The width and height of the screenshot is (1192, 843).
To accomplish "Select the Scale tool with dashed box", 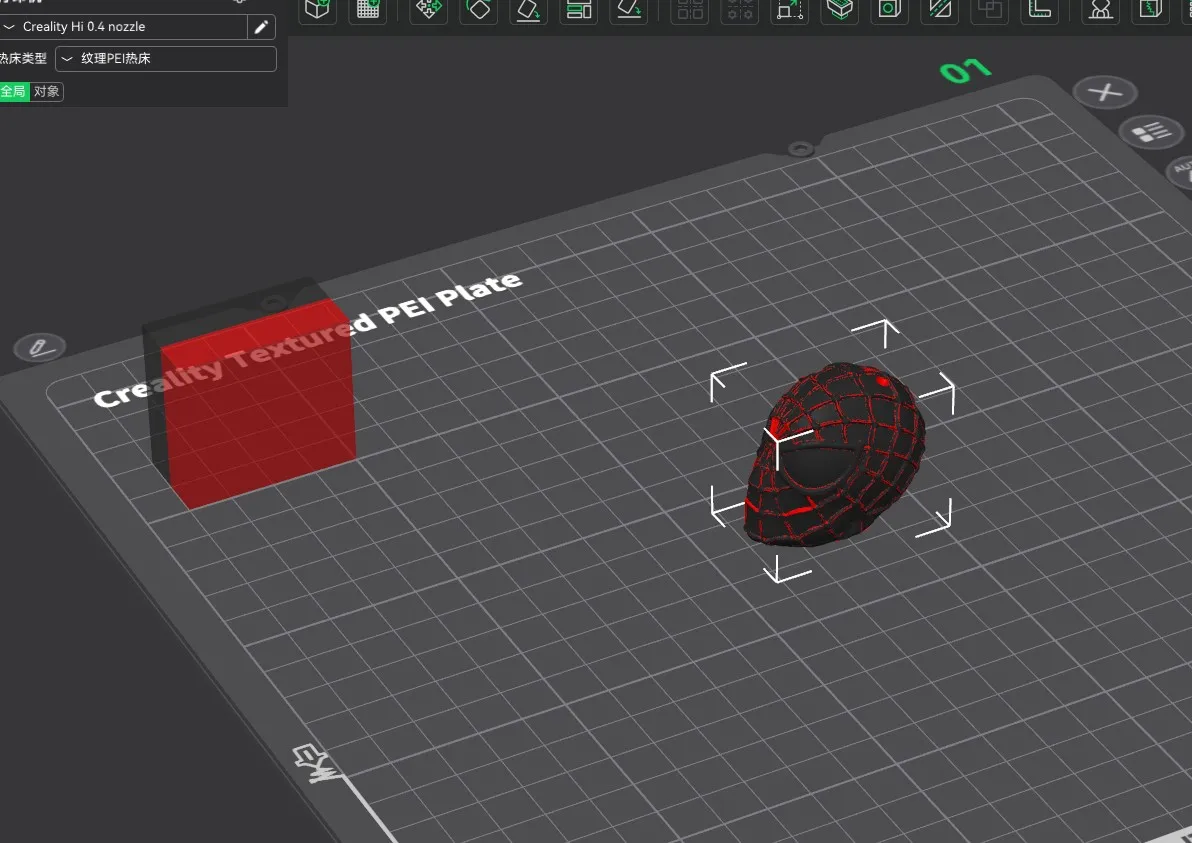I will (x=790, y=9).
